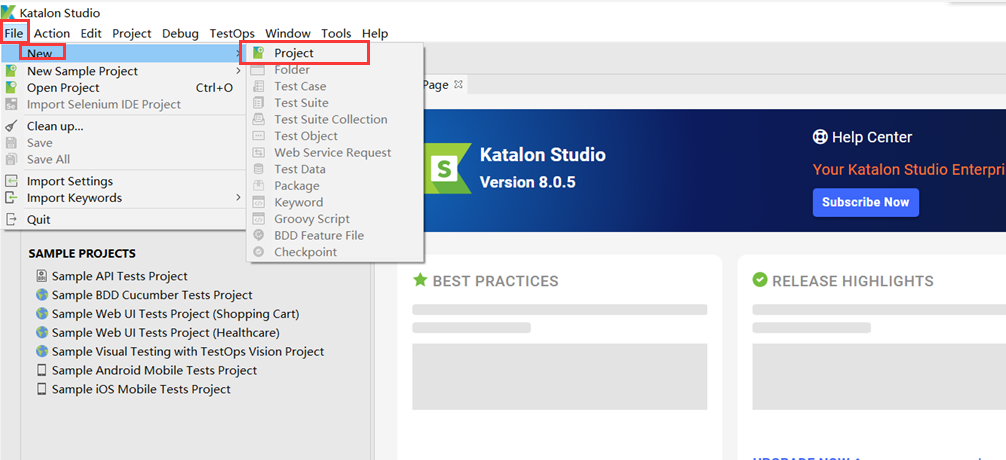Open Sample Android Mobile Tests Project
The image size is (1006, 460).
pos(154,370)
